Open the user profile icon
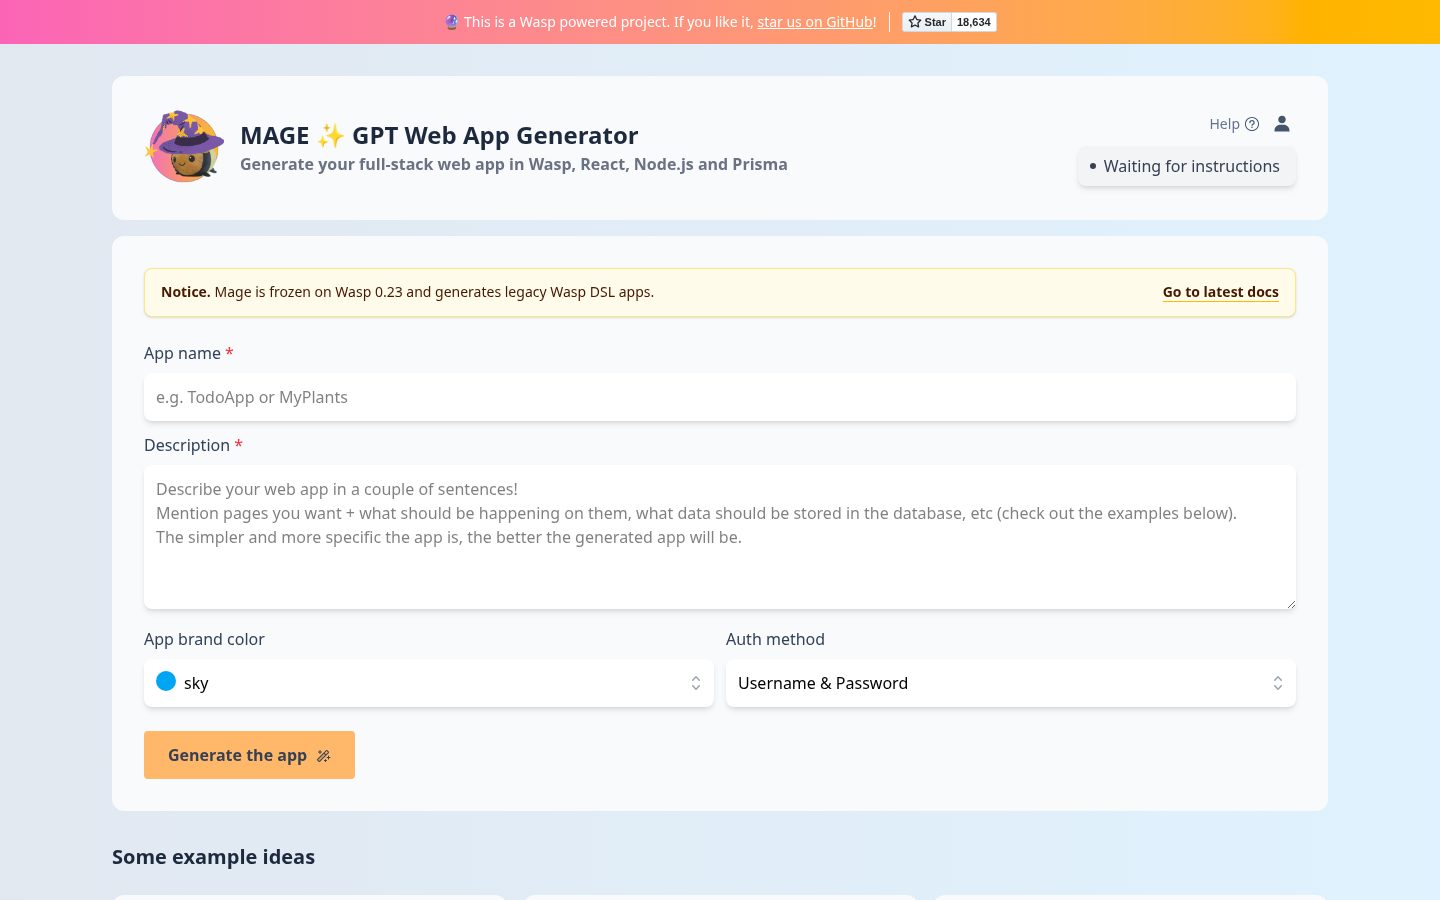 (x=1282, y=124)
